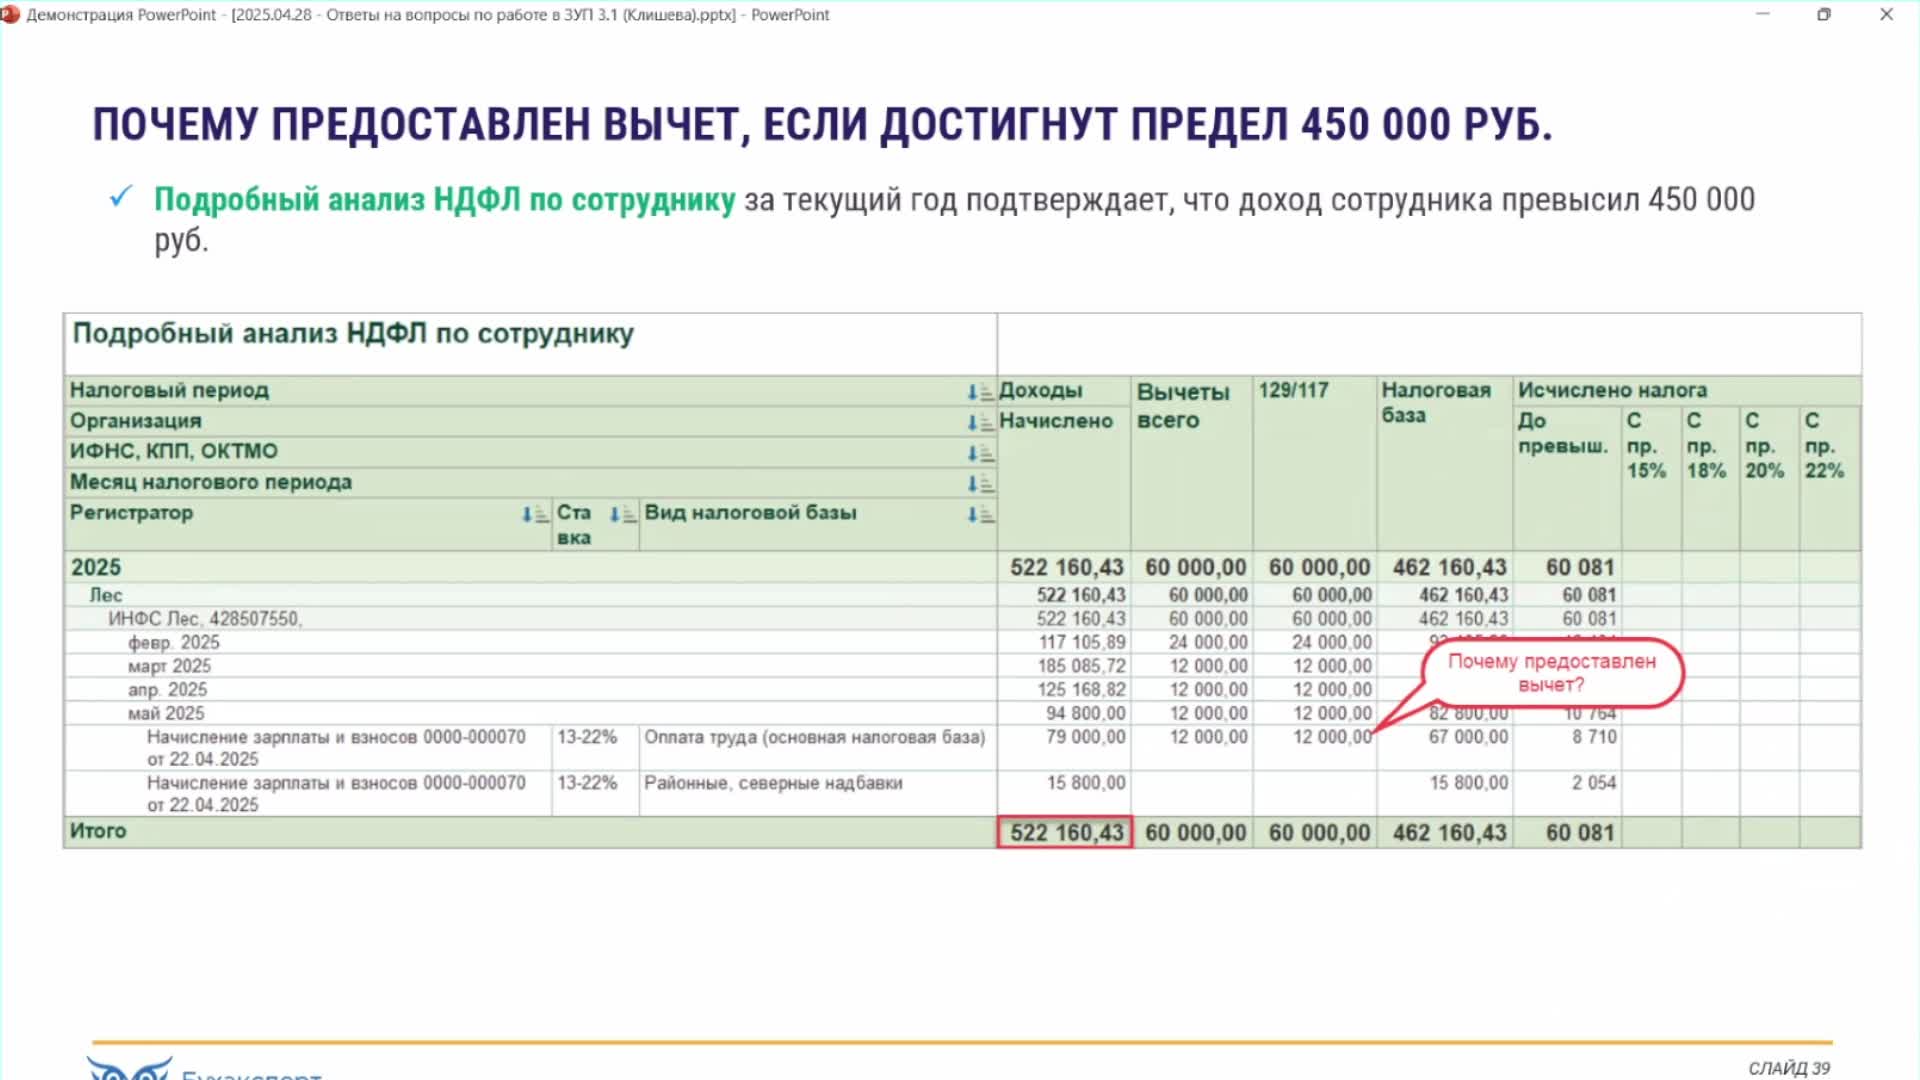
Task: Select the май 2025 month row
Action: point(165,713)
